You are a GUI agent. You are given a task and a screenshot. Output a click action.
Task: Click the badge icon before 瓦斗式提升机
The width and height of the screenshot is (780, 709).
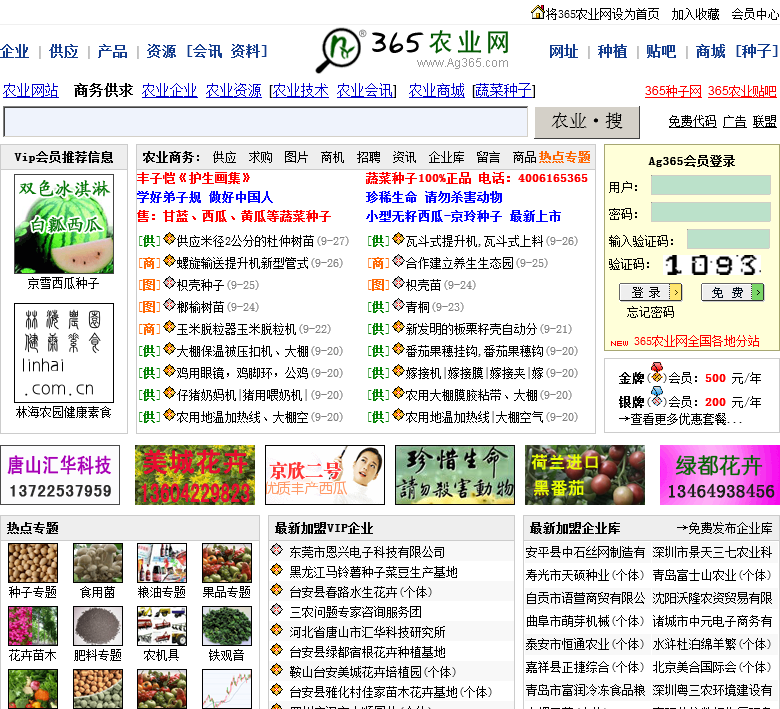click(x=398, y=239)
